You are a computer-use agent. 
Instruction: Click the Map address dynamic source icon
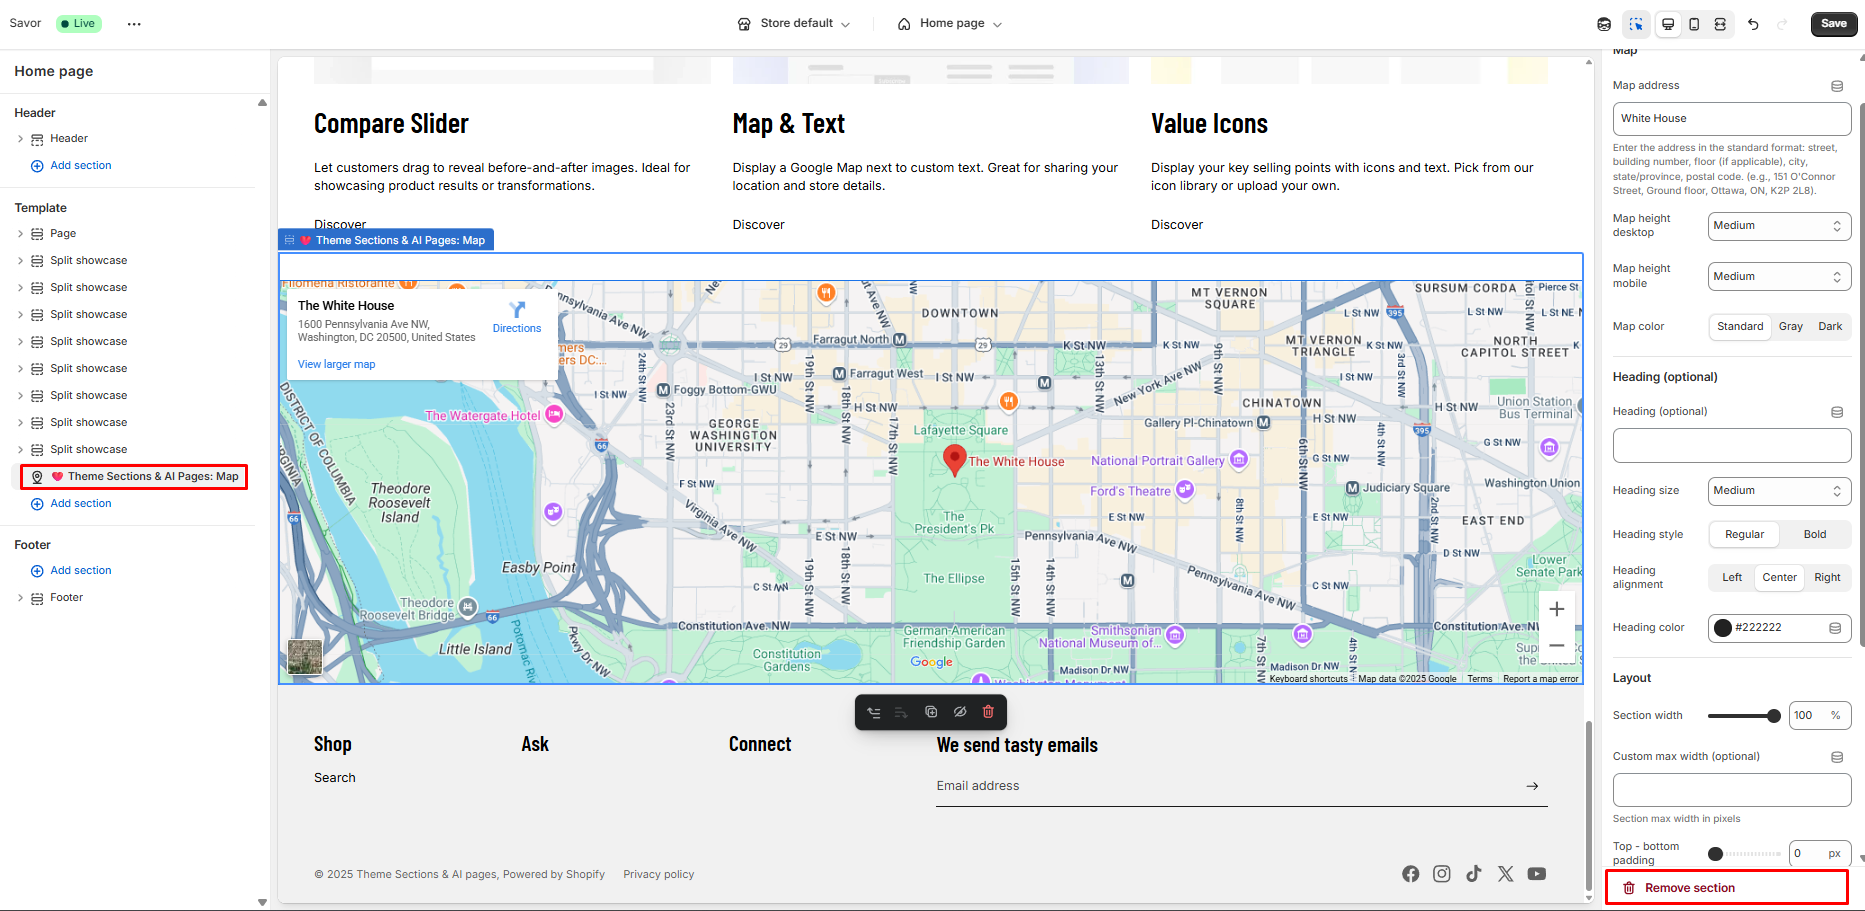1837,86
